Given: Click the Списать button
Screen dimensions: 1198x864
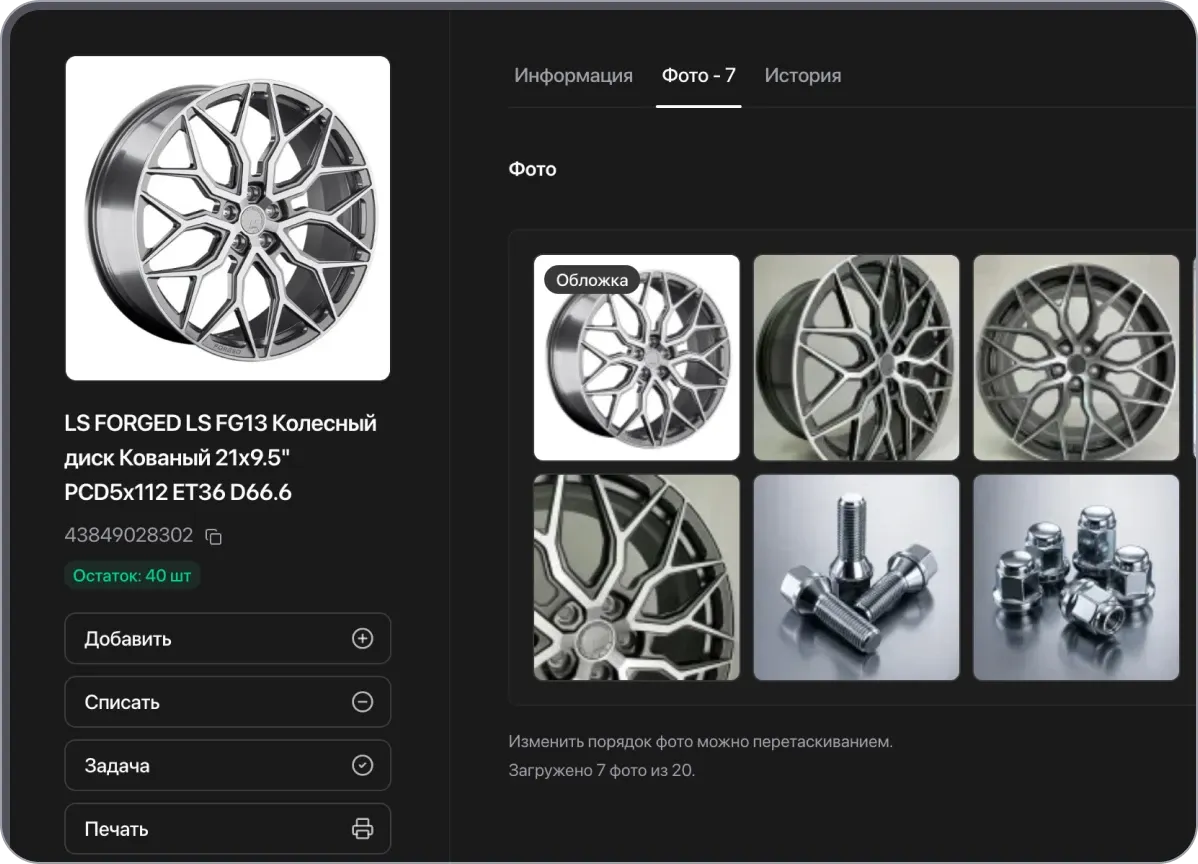Looking at the screenshot, I should click(228, 702).
